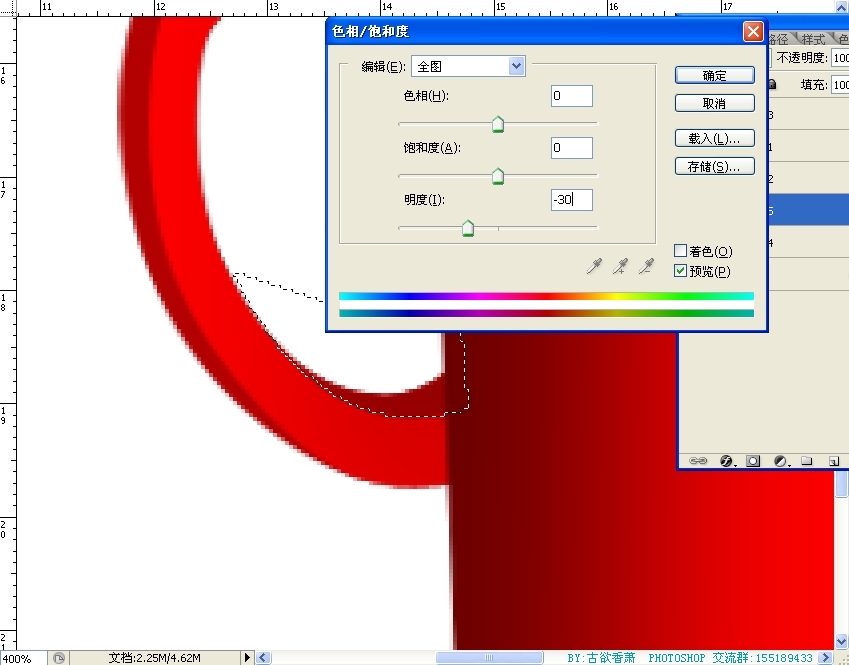Switch to the 路径 (Paths) tab

pyautogui.click(x=779, y=39)
